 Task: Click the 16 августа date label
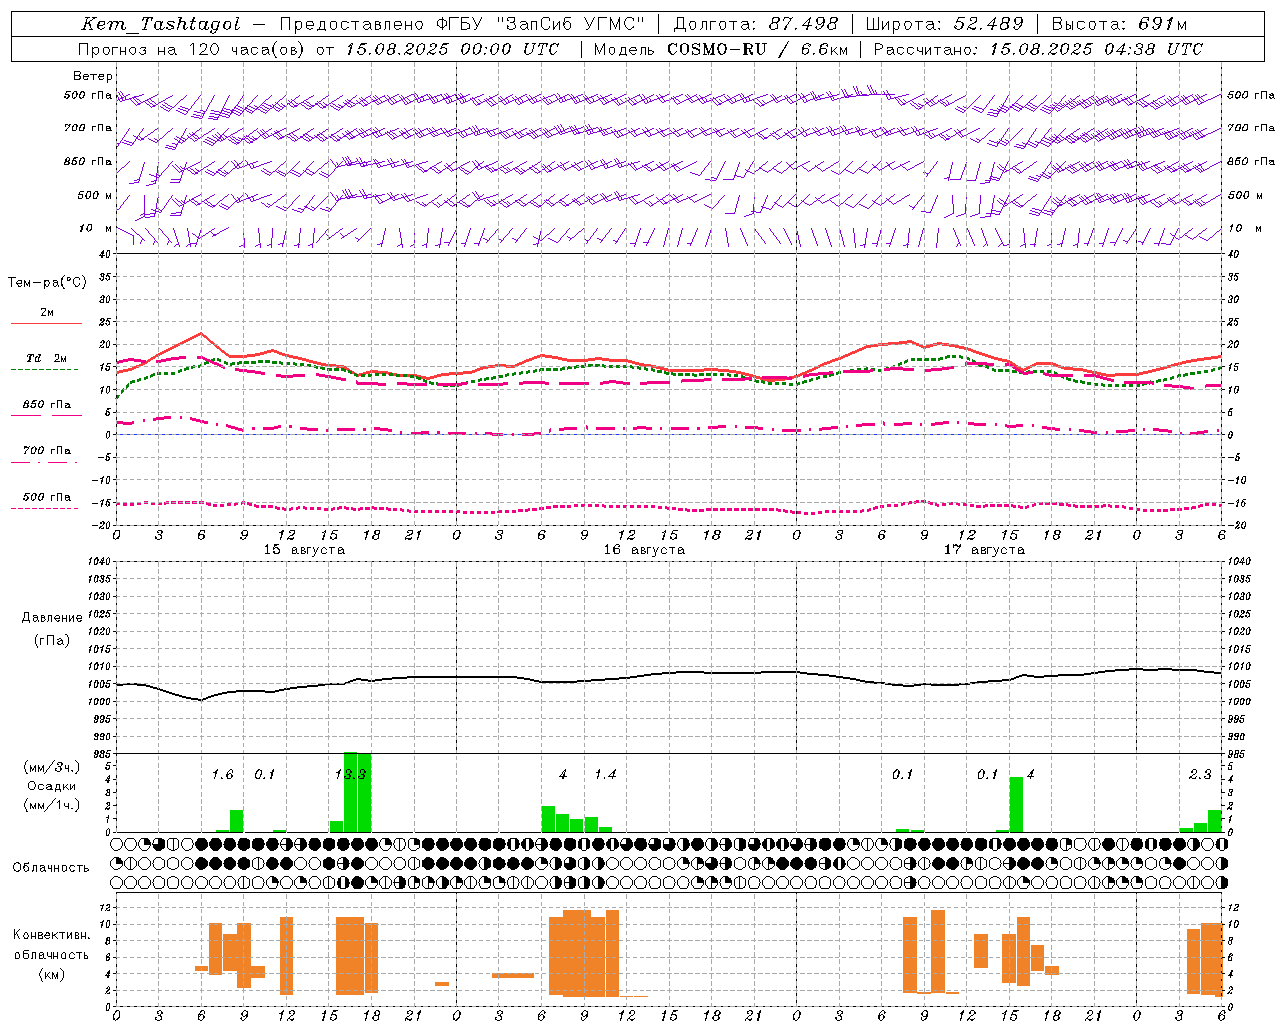coord(644,550)
